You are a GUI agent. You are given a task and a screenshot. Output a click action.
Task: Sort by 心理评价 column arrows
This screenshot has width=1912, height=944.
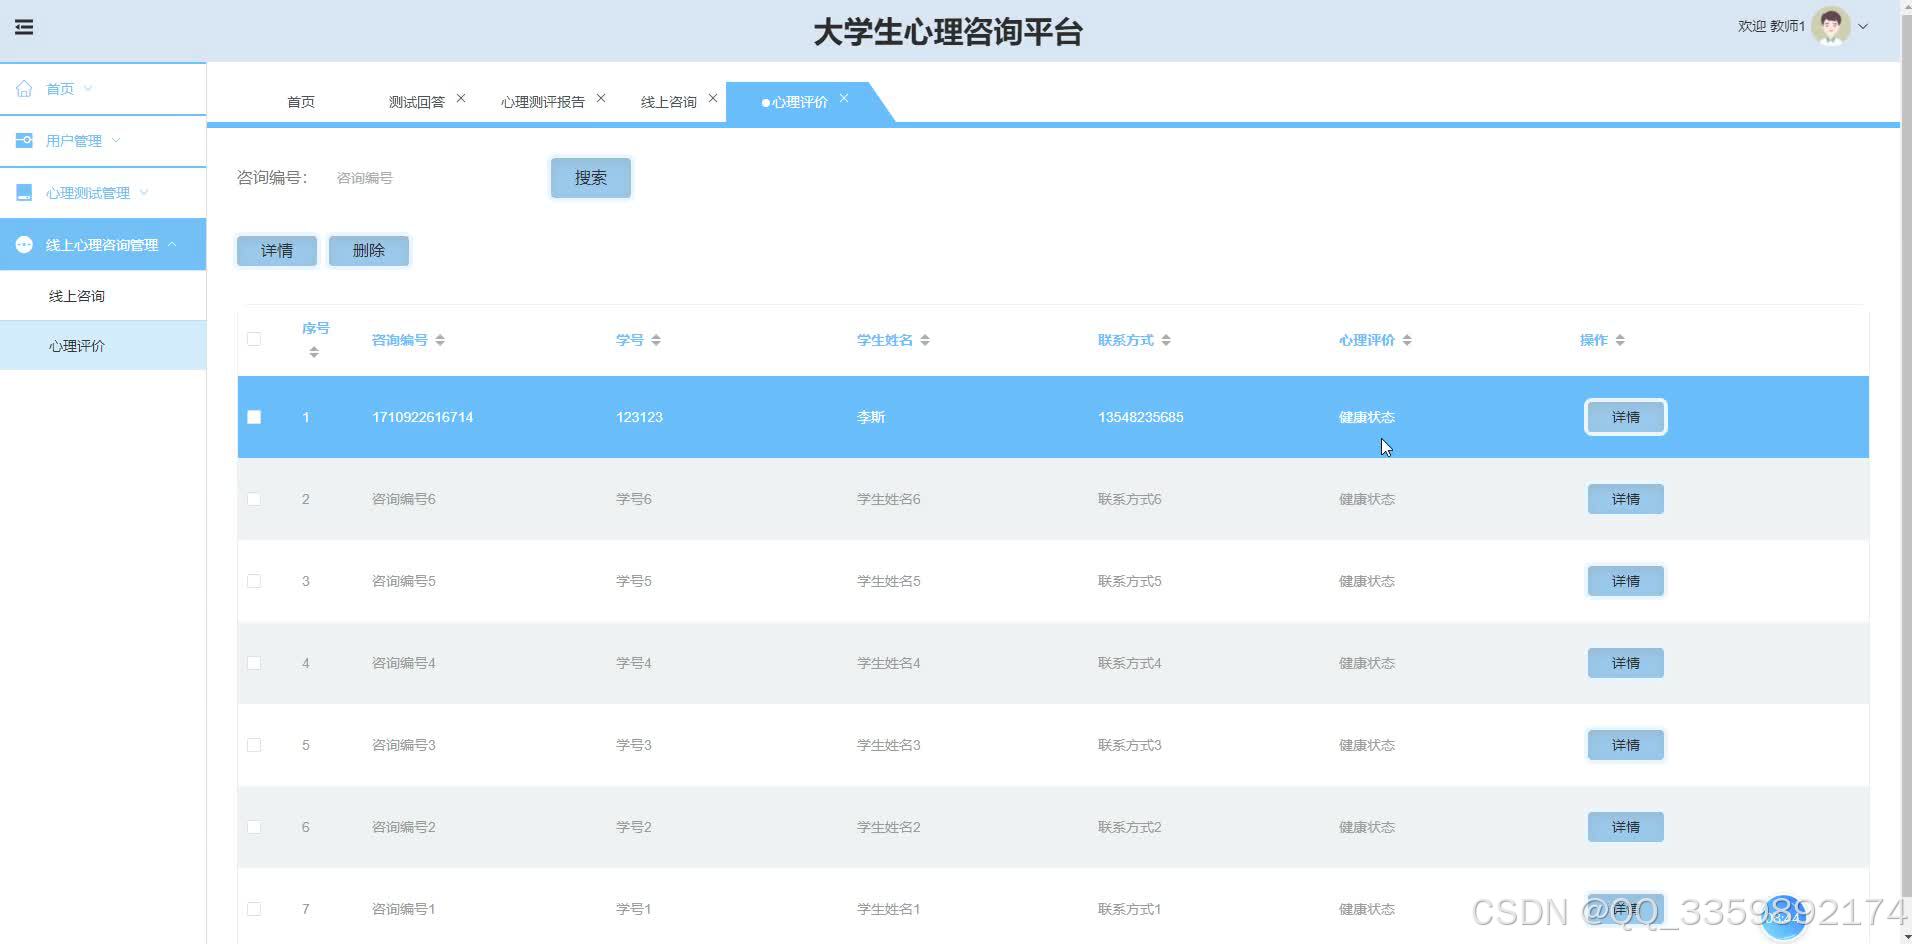tap(1407, 340)
